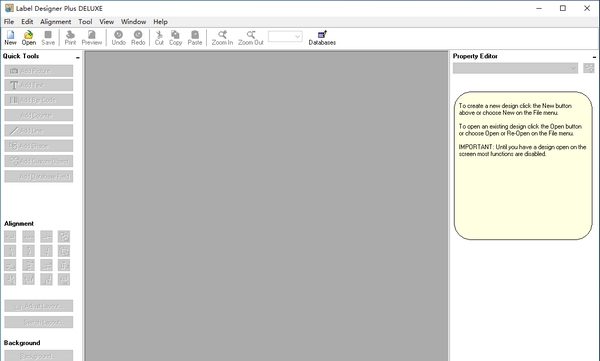This screenshot has width=600, height=361.
Task: Click the gray design workspace area
Action: 266,206
